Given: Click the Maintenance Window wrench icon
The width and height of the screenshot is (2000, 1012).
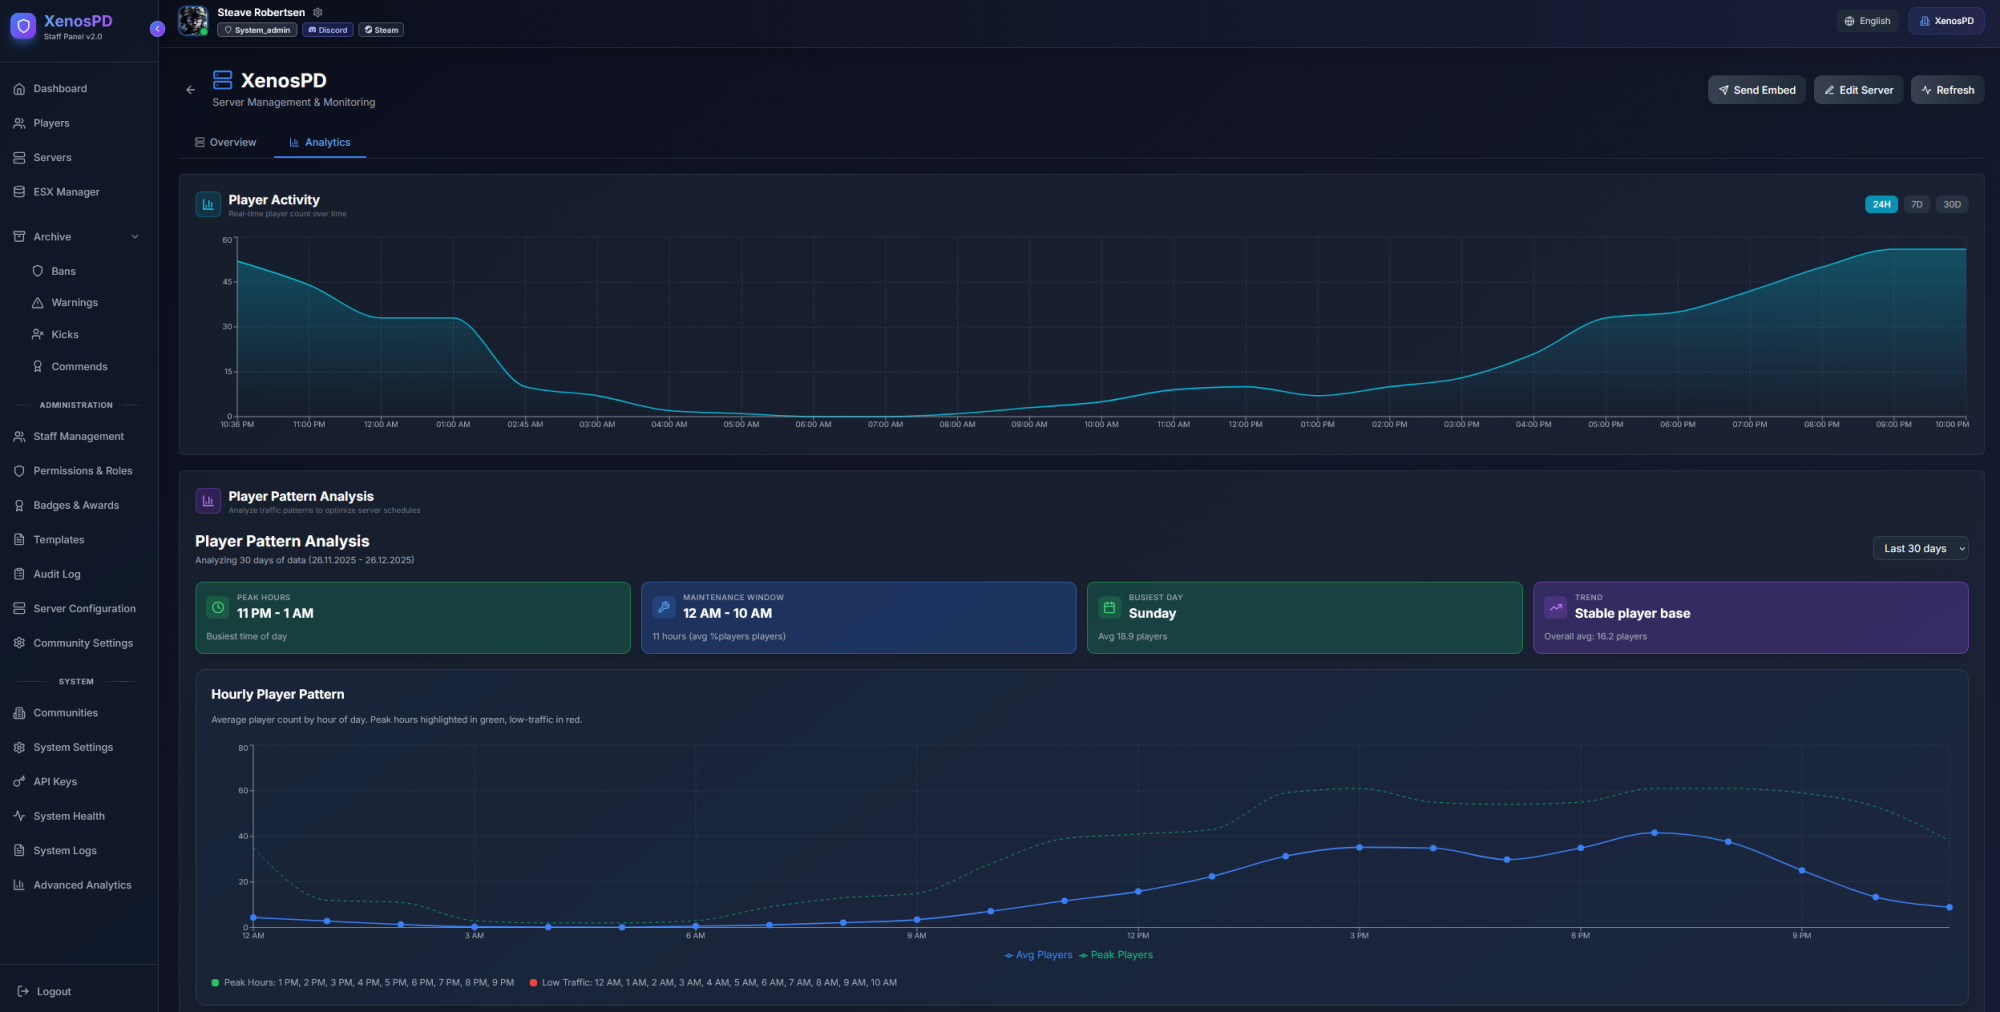Looking at the screenshot, I should 664,607.
